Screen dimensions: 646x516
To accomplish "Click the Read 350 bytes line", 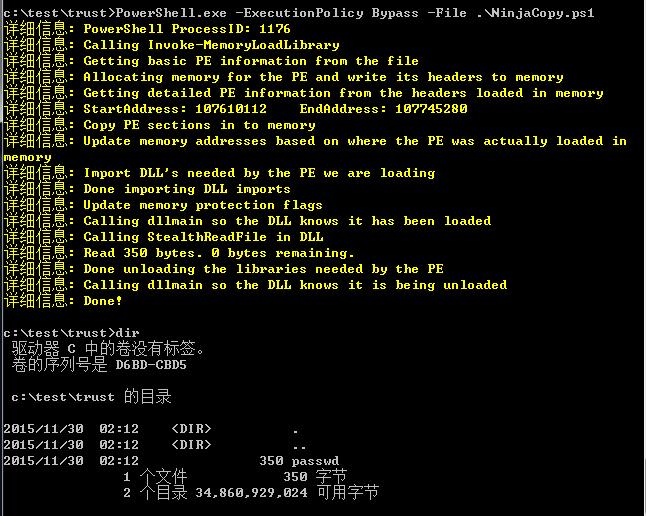I will click(x=218, y=253).
